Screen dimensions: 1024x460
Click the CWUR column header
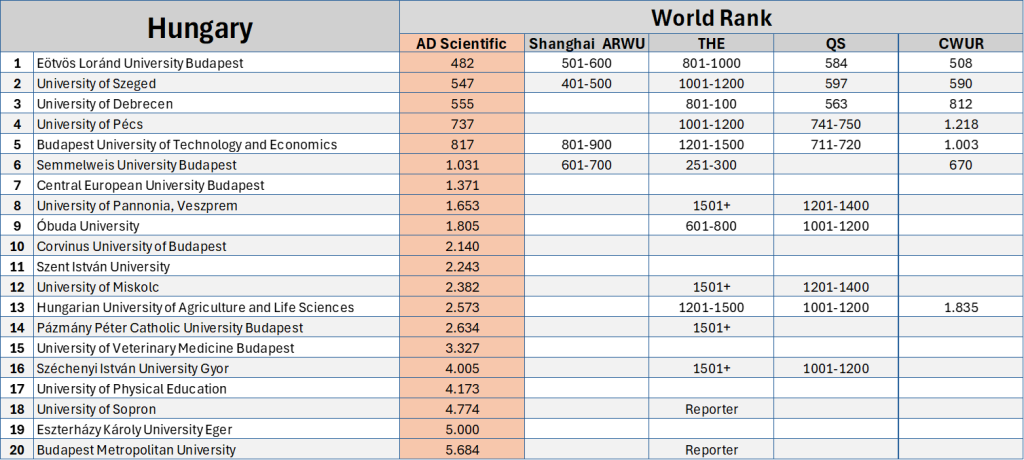[961, 43]
